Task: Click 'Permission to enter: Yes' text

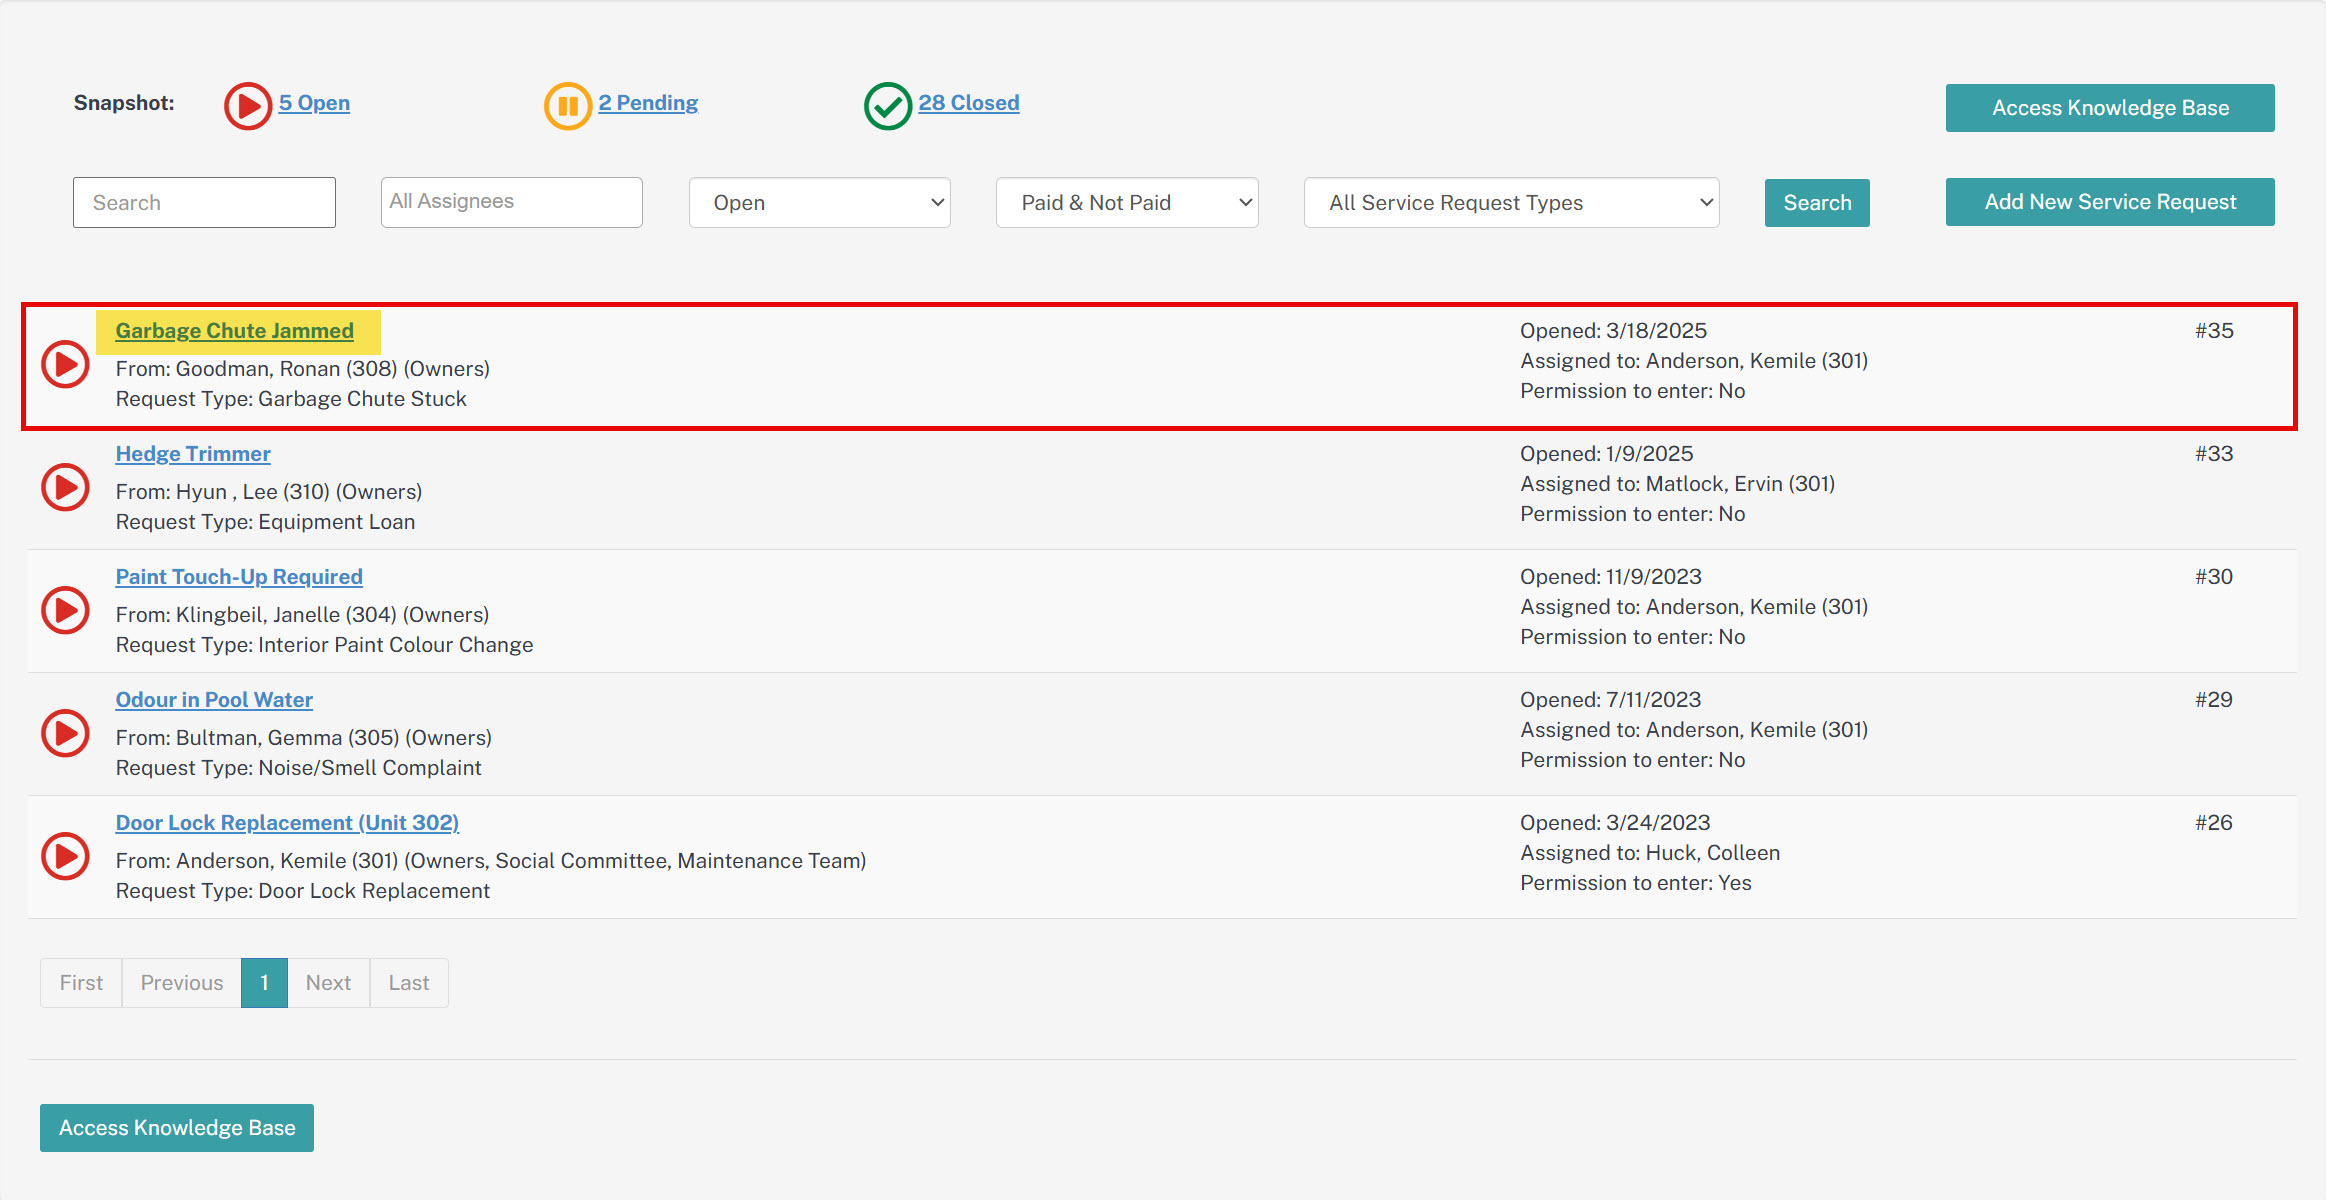Action: coord(1636,883)
